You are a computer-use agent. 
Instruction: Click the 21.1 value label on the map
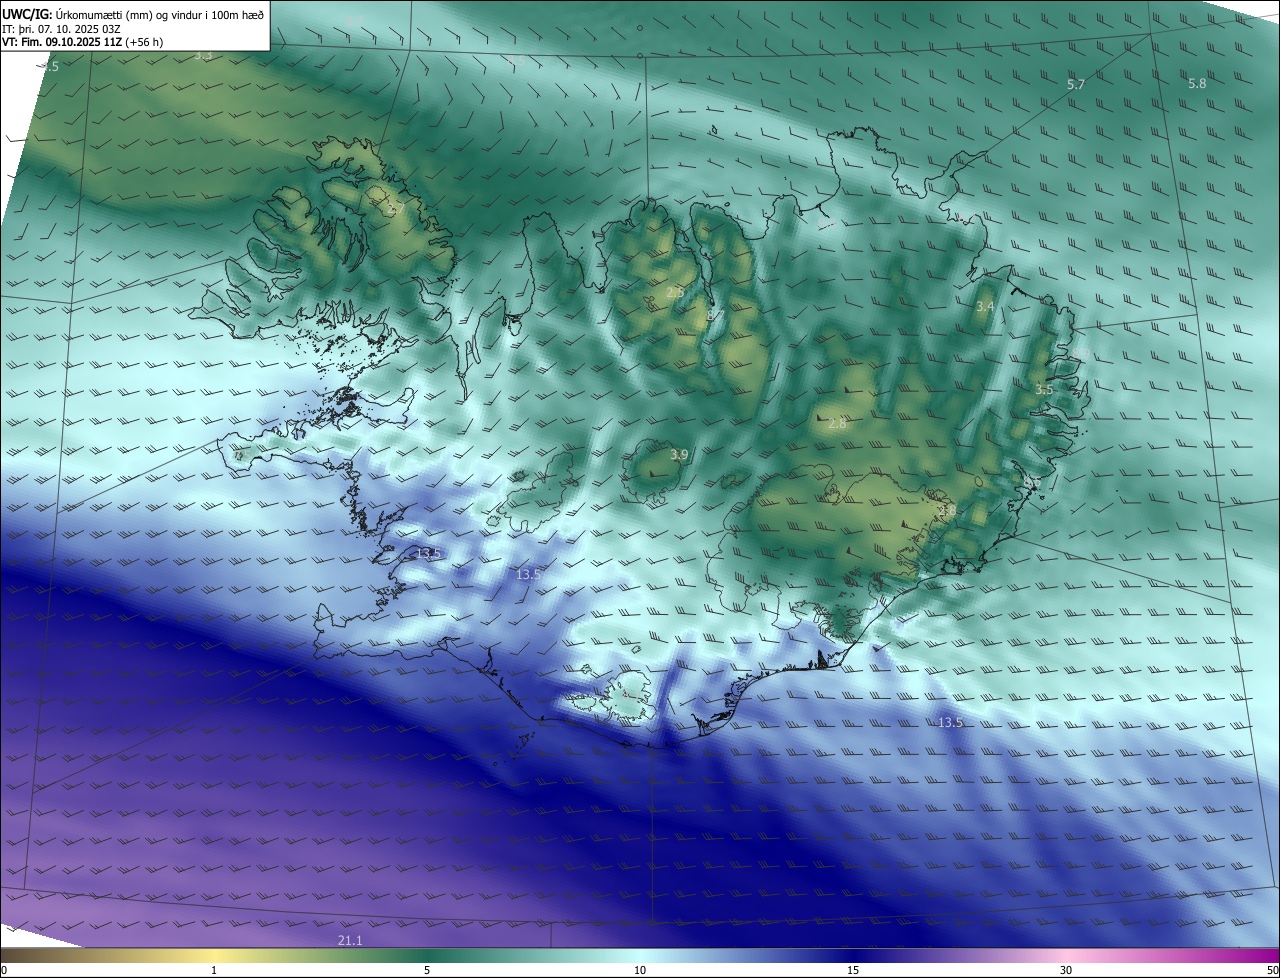350,941
